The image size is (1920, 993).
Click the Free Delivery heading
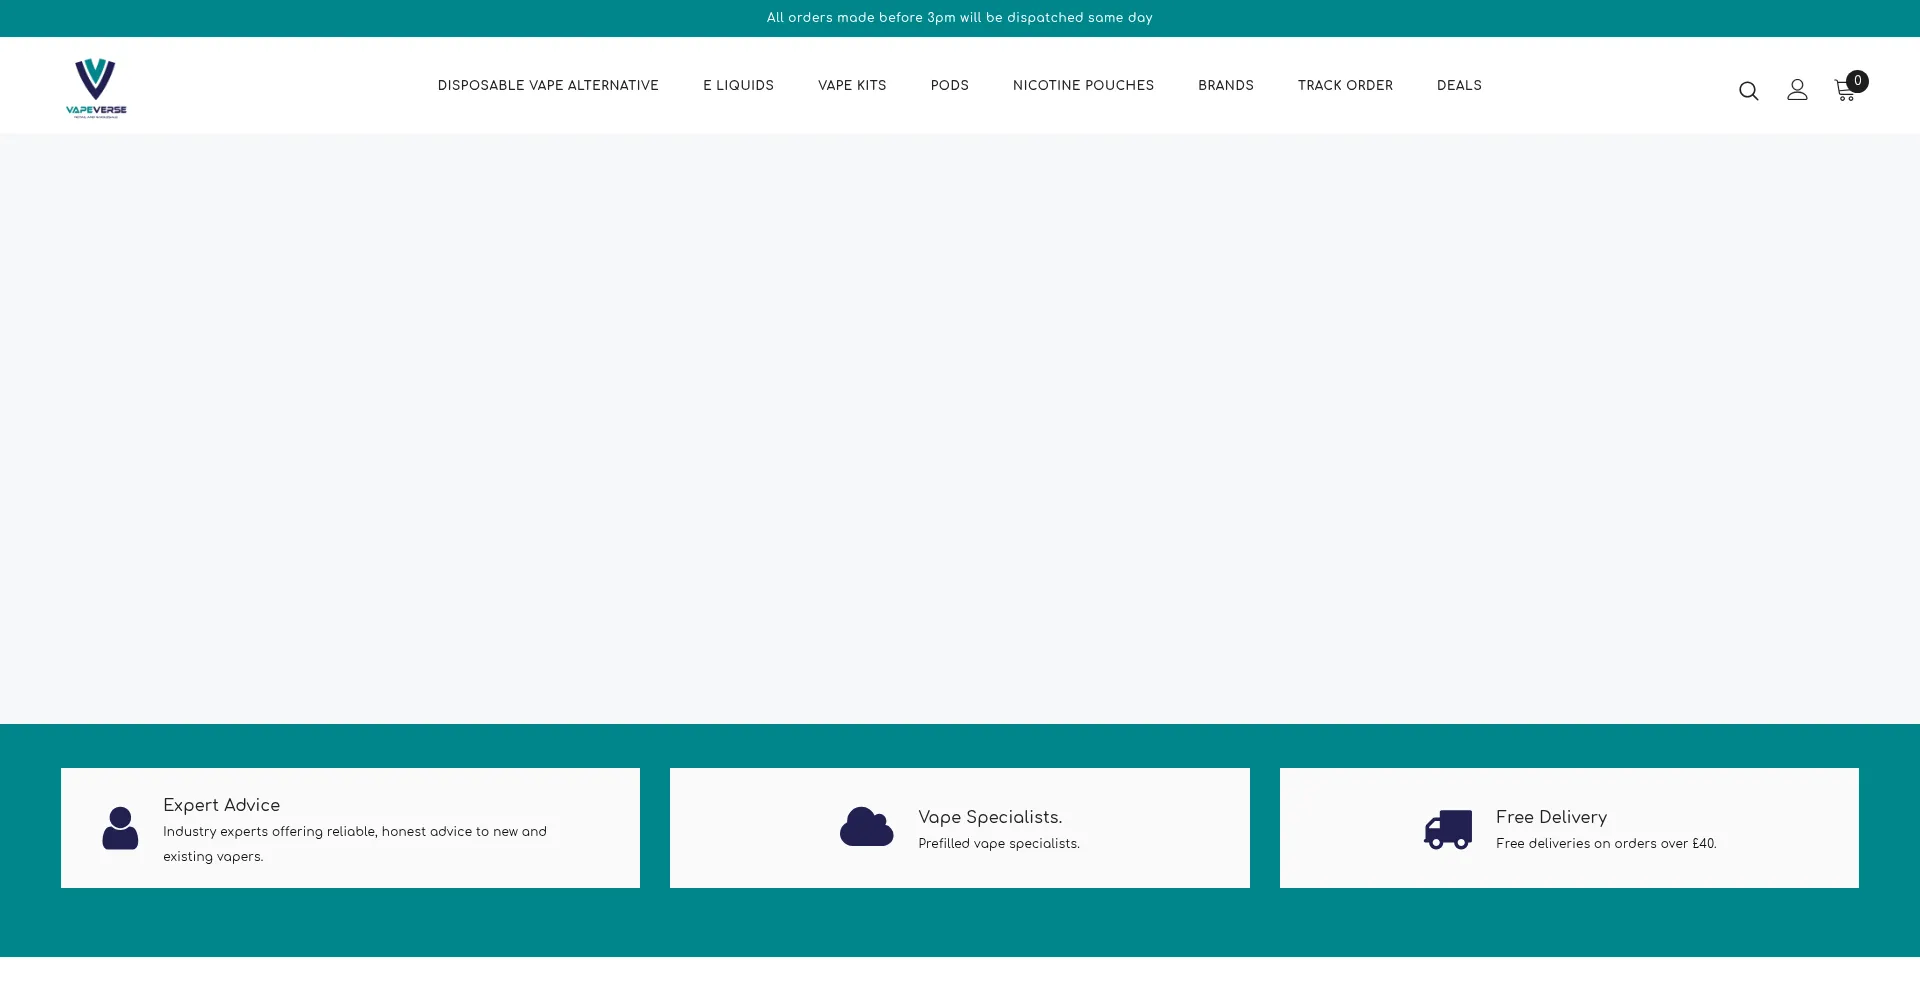[x=1551, y=818]
